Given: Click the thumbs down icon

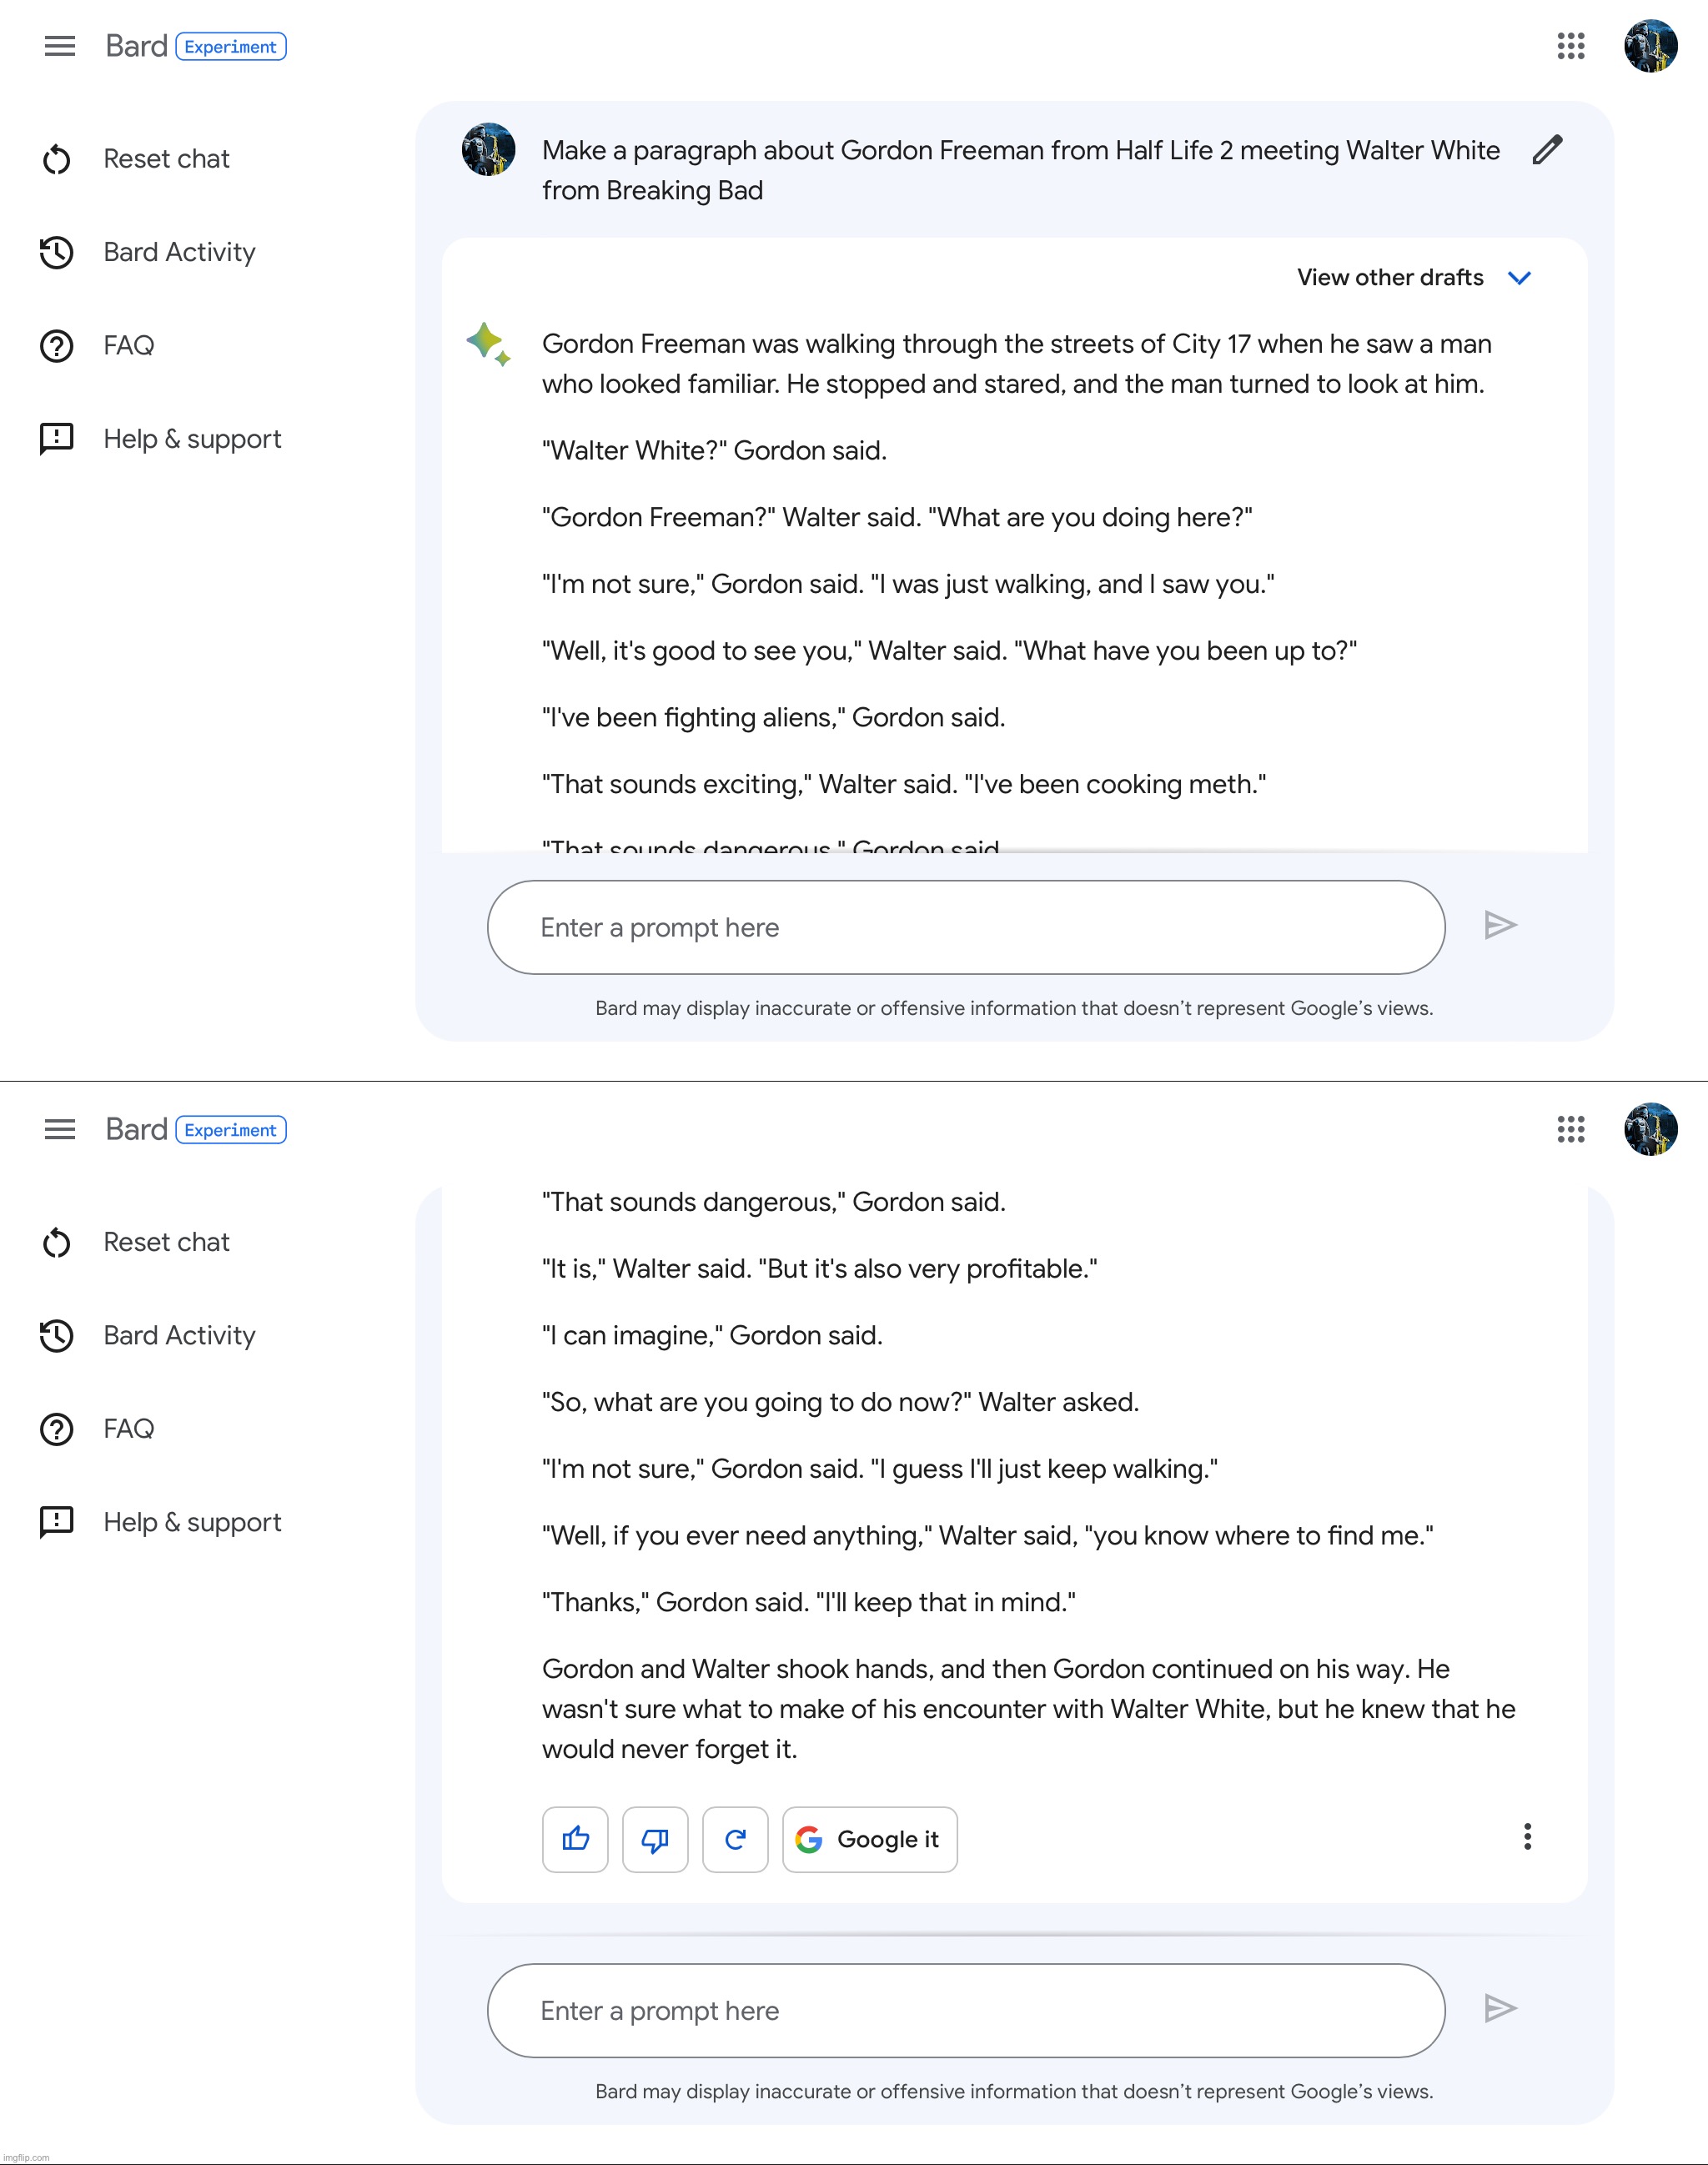Looking at the screenshot, I should tap(654, 1838).
